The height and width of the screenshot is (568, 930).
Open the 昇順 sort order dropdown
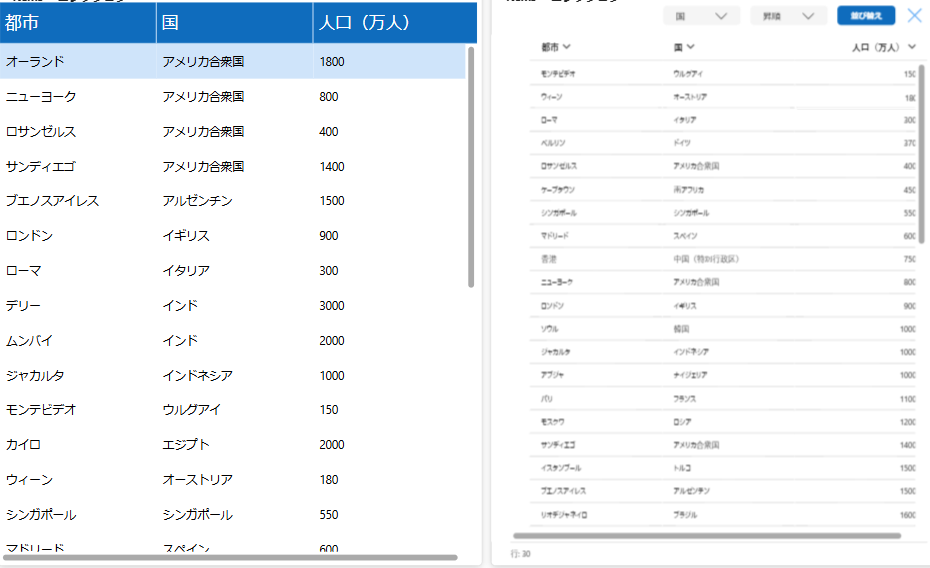tap(788, 16)
